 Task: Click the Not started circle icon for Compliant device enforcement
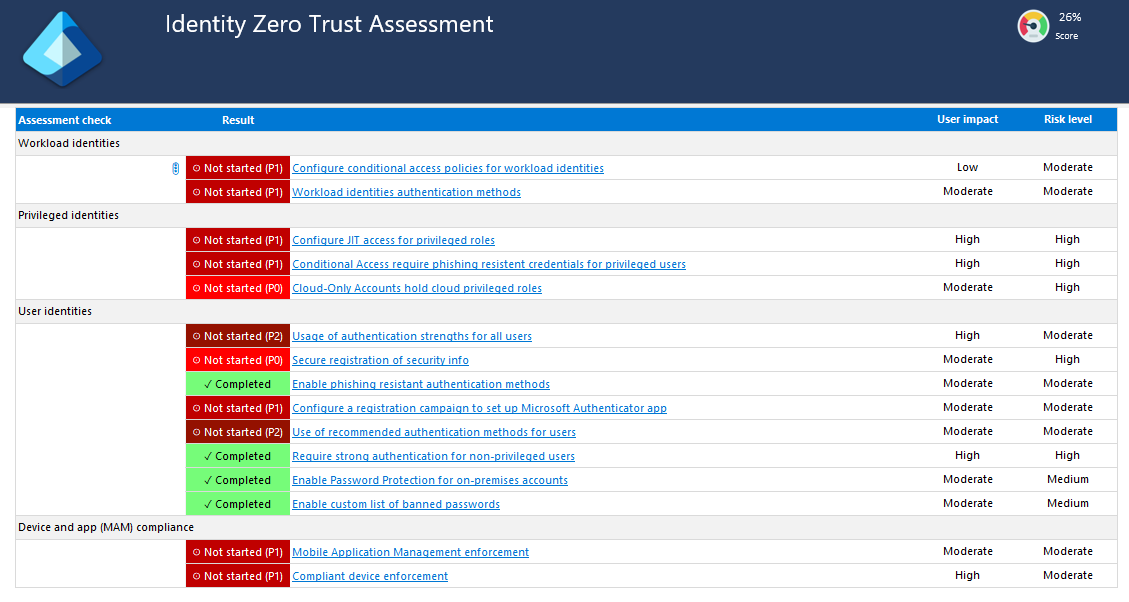point(198,575)
